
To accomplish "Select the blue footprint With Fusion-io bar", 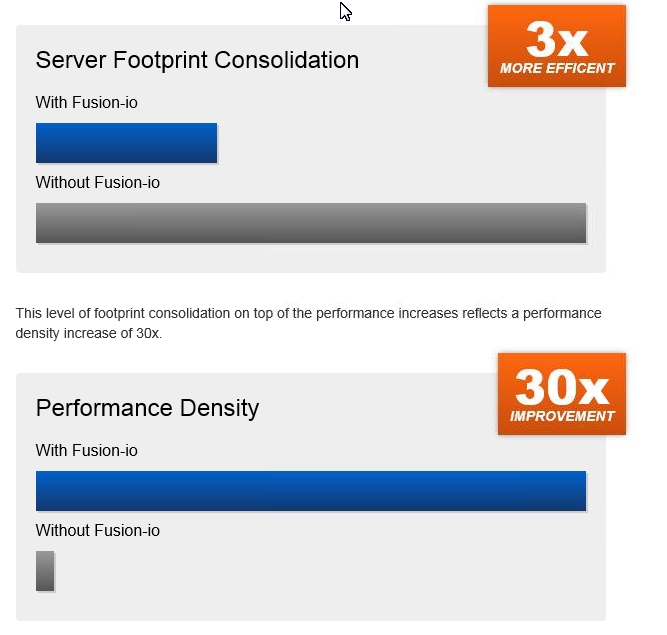I will click(x=126, y=143).
